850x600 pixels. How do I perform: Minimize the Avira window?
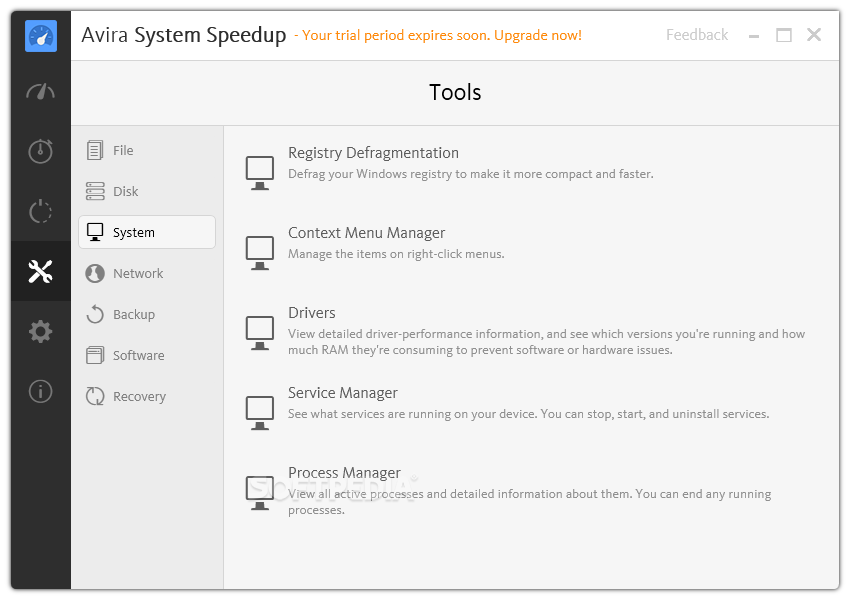(754, 36)
